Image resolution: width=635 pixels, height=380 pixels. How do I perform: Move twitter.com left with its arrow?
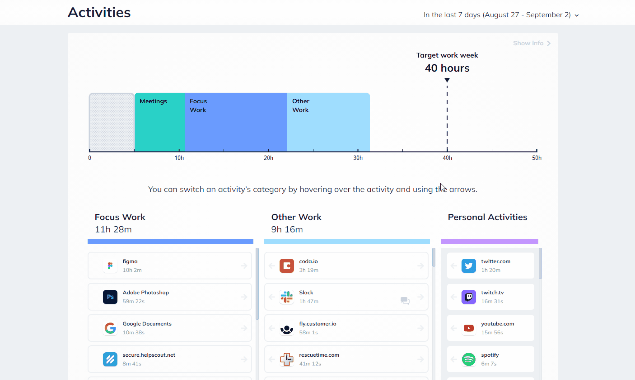click(x=454, y=266)
